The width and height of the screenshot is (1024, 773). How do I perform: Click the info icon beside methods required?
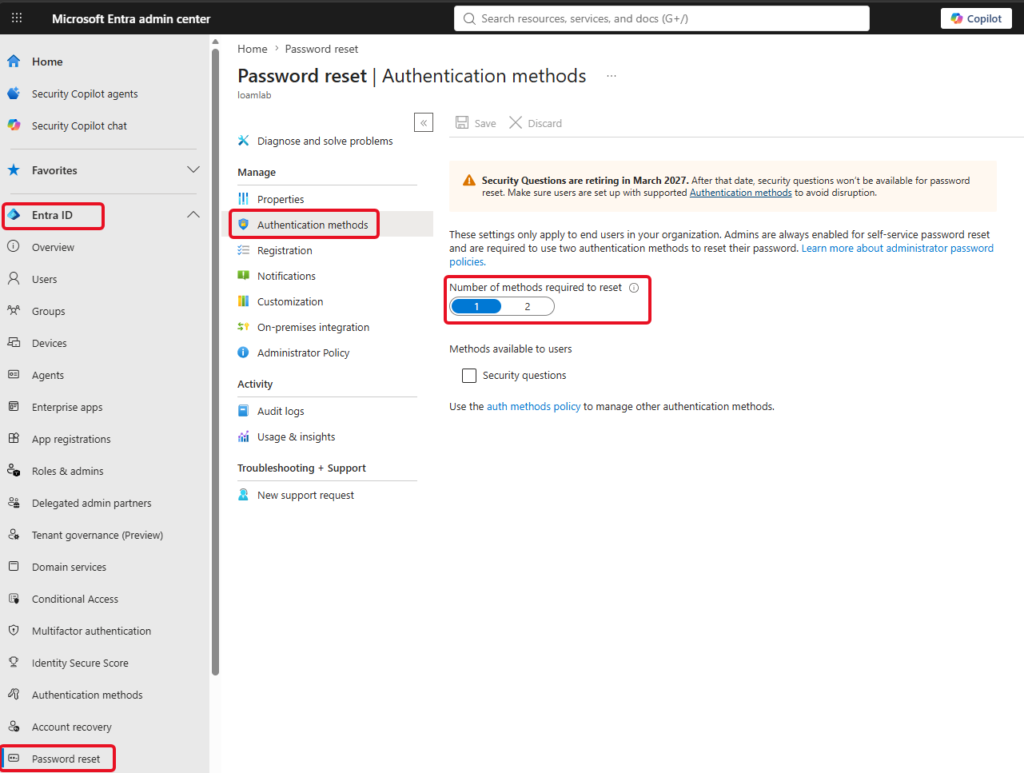pyautogui.click(x=634, y=288)
